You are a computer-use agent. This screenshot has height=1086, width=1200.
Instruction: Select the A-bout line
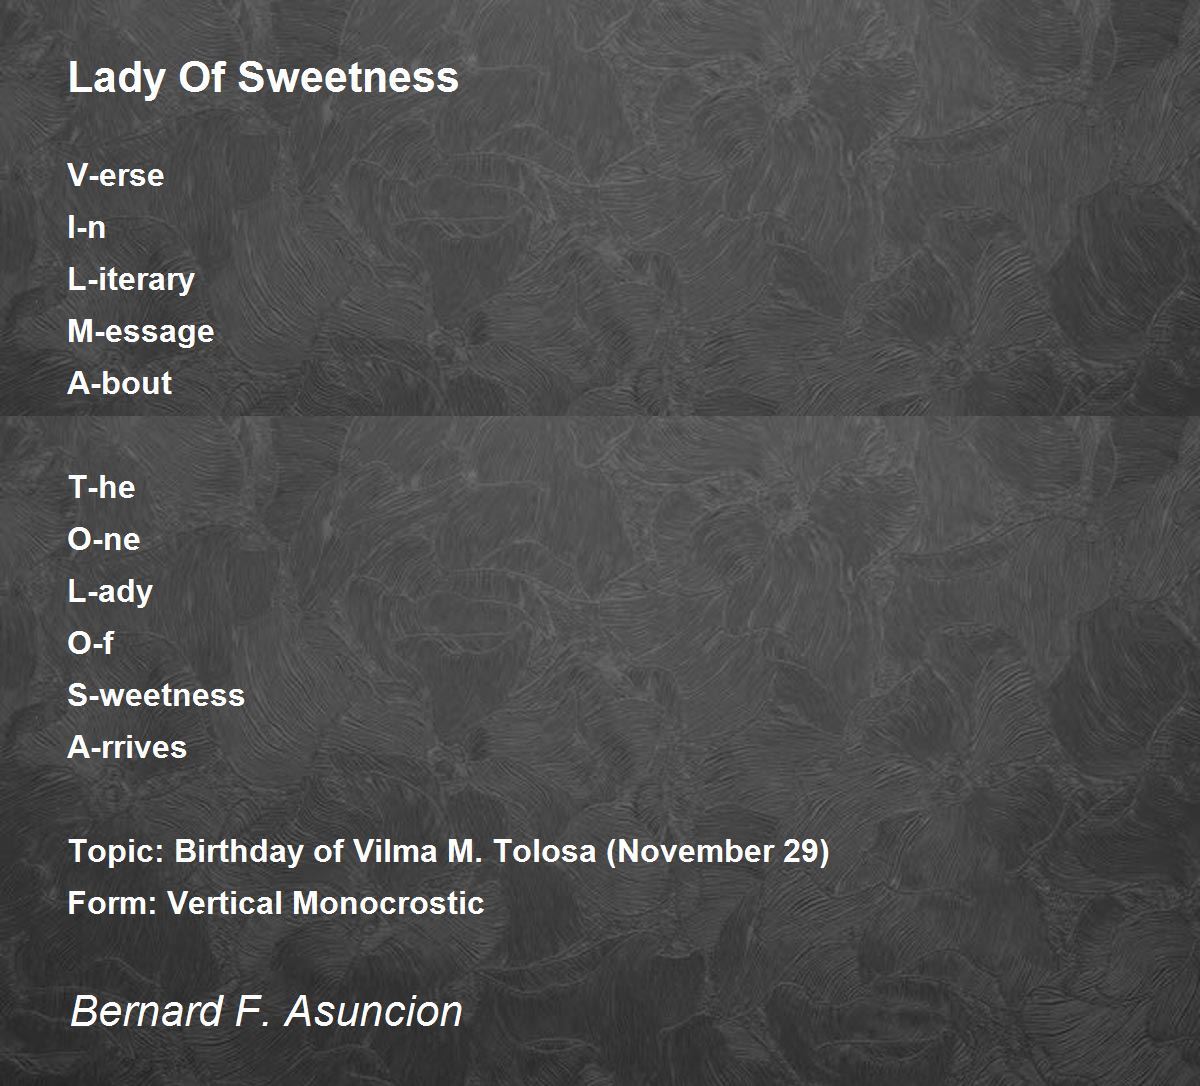coord(120,383)
